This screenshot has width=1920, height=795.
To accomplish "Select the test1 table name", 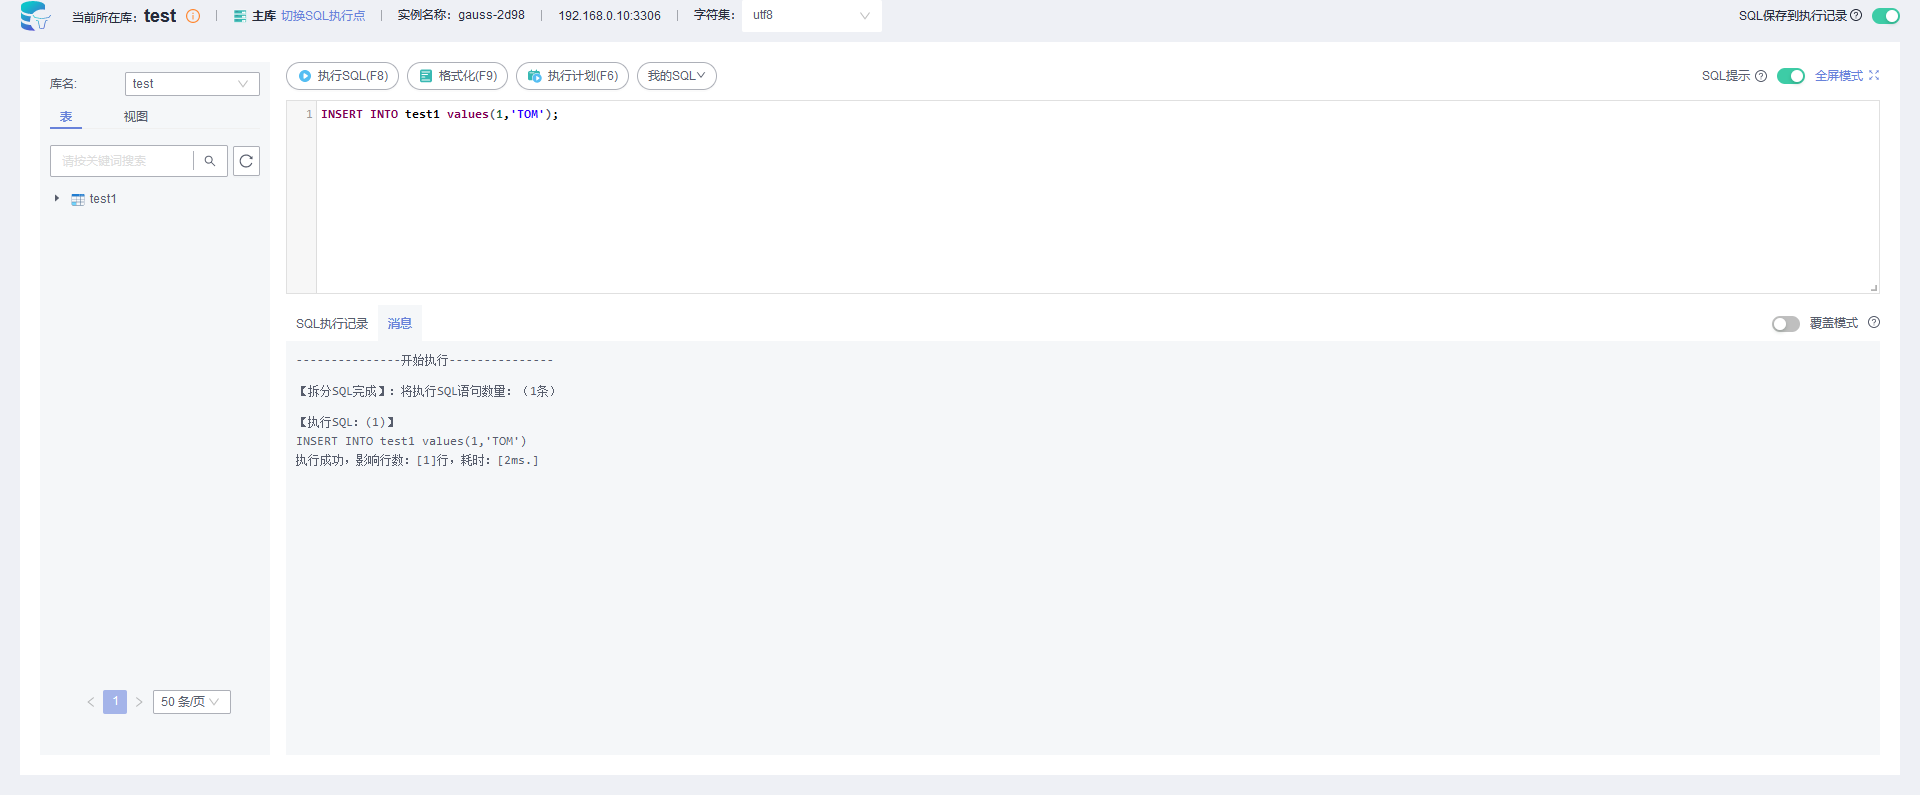I will pos(103,199).
